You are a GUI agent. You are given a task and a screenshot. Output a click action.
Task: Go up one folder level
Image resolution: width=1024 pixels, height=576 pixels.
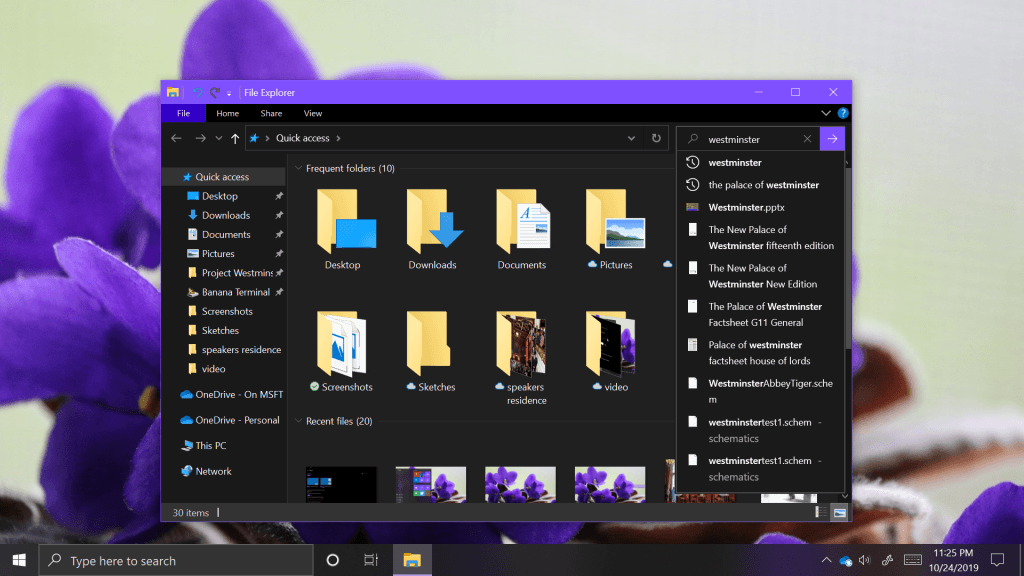point(235,138)
